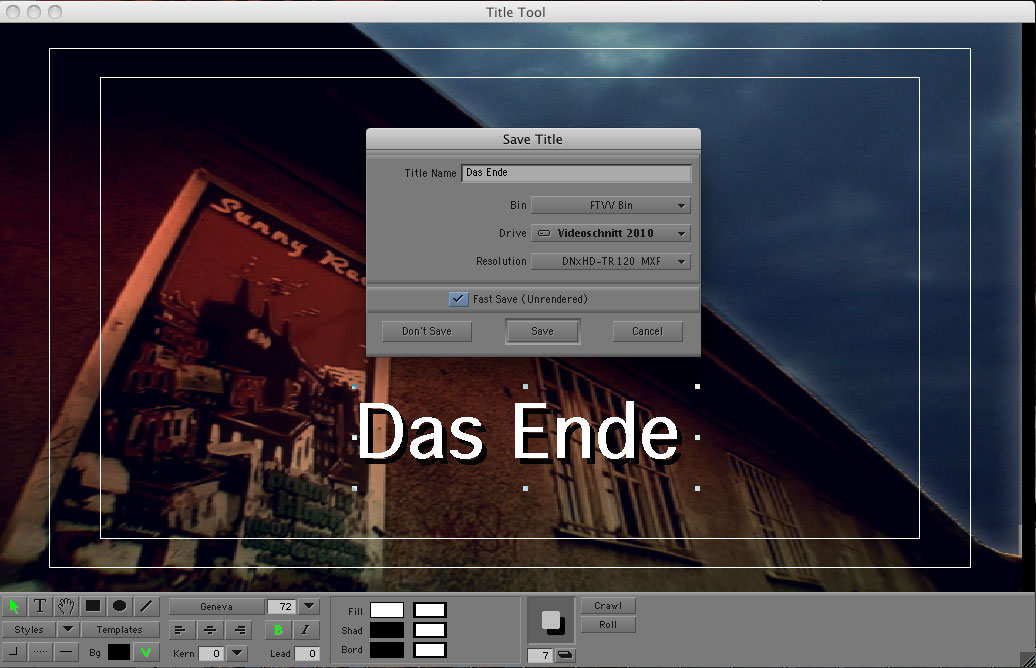Select the Rectangle shape tool

pos(93,606)
